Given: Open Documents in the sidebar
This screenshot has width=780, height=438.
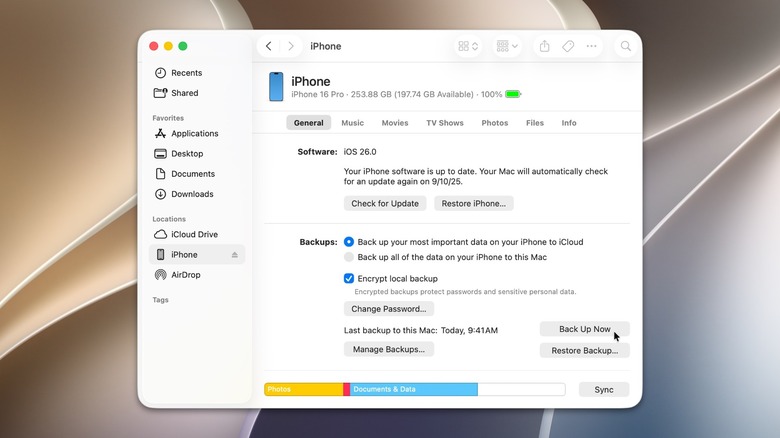Looking at the screenshot, I should [x=197, y=174].
